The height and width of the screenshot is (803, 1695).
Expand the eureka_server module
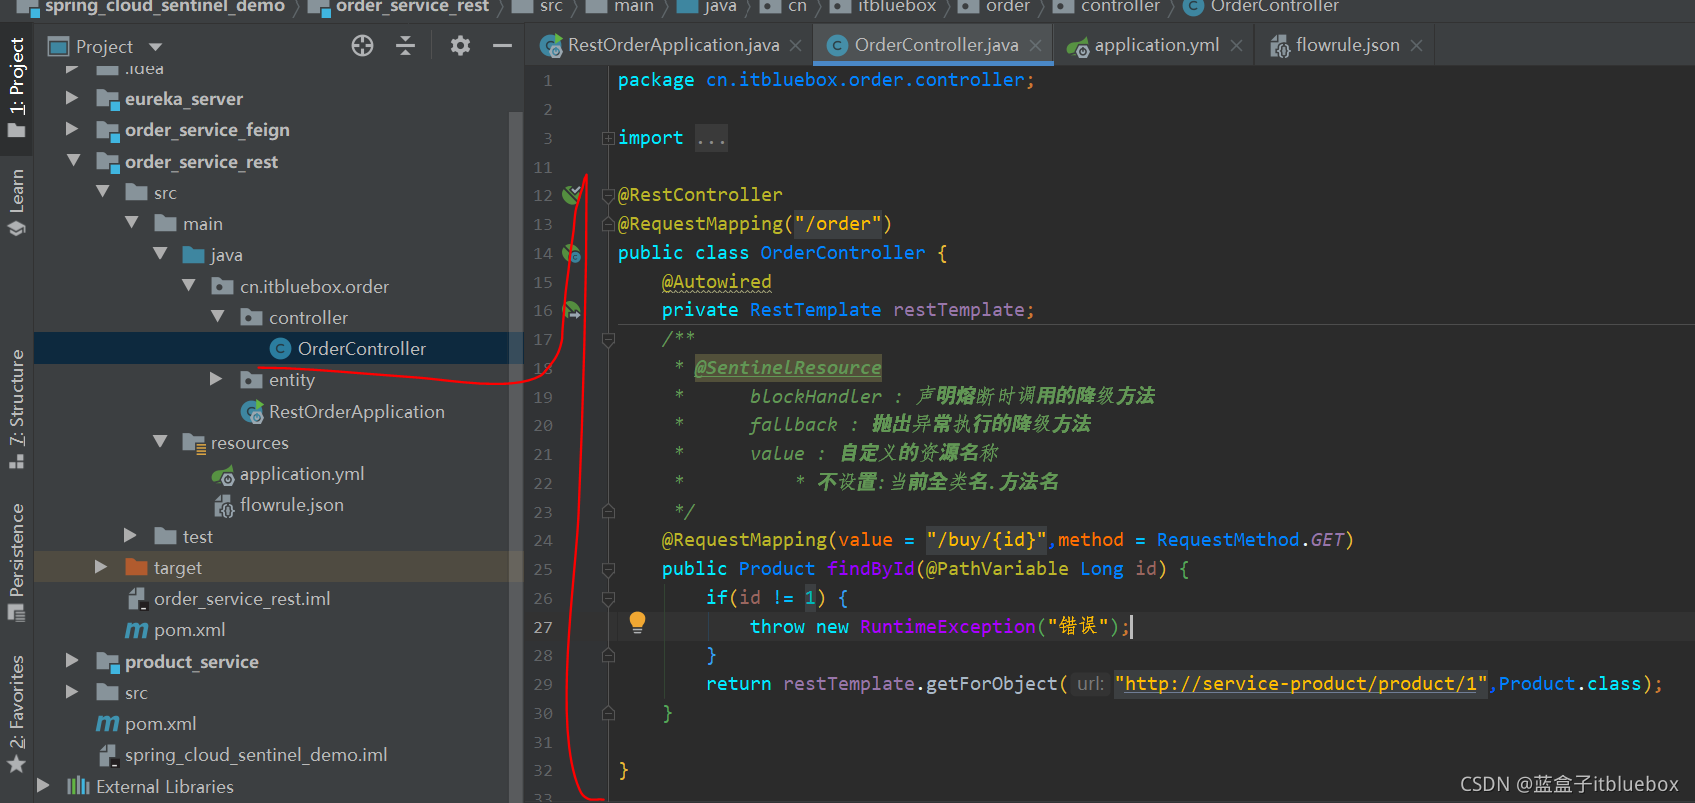coord(72,98)
